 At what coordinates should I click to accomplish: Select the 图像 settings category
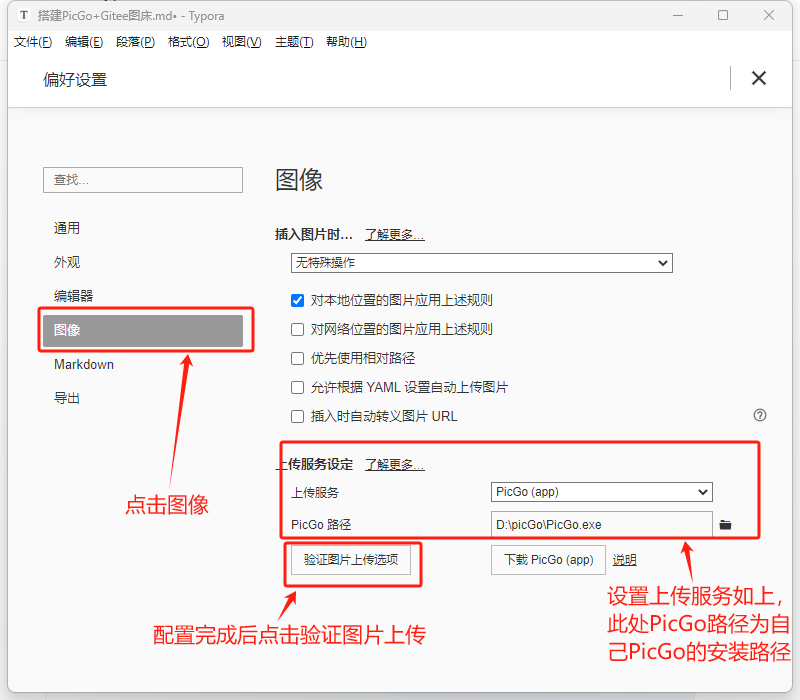pos(143,330)
